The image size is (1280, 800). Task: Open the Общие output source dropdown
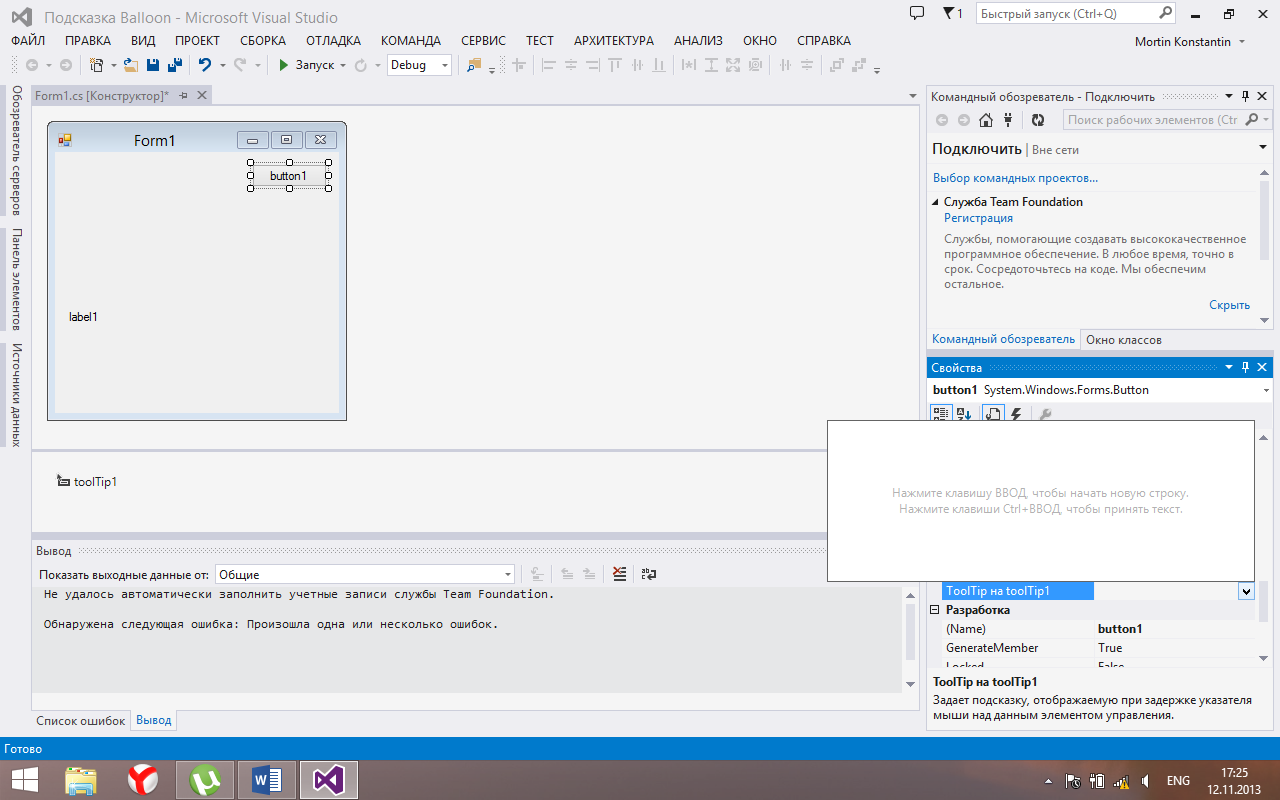tap(508, 574)
